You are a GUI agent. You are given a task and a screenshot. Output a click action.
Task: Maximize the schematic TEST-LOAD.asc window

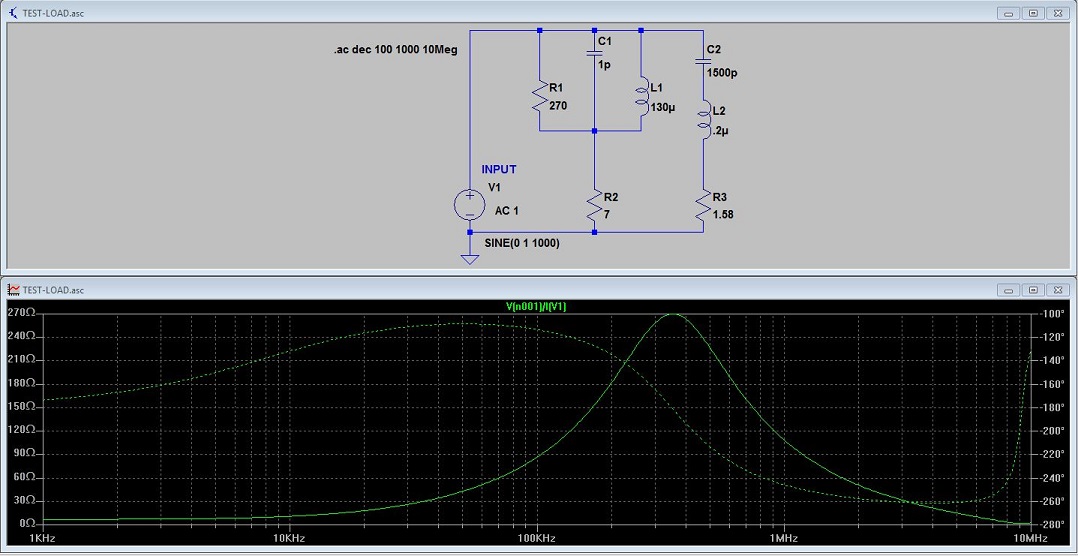pyautogui.click(x=1033, y=13)
